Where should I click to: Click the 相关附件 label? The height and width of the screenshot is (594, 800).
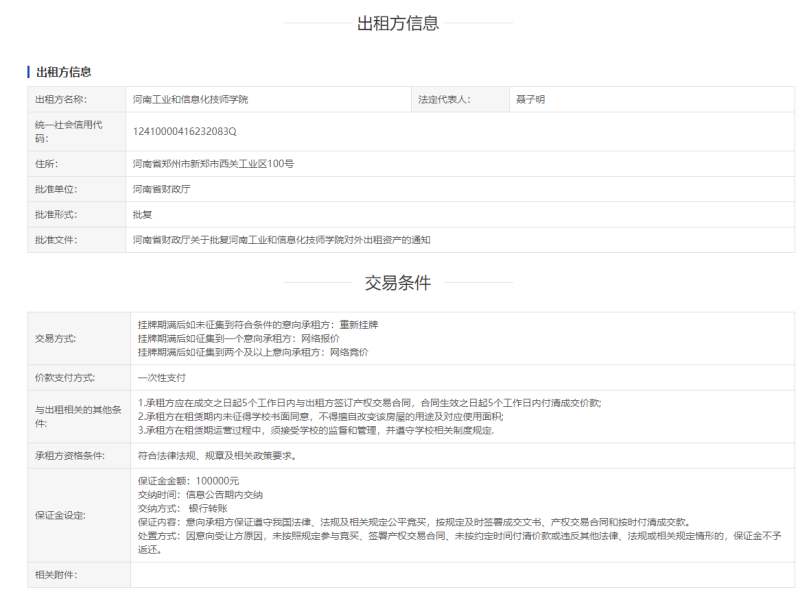pyautogui.click(x=56, y=575)
